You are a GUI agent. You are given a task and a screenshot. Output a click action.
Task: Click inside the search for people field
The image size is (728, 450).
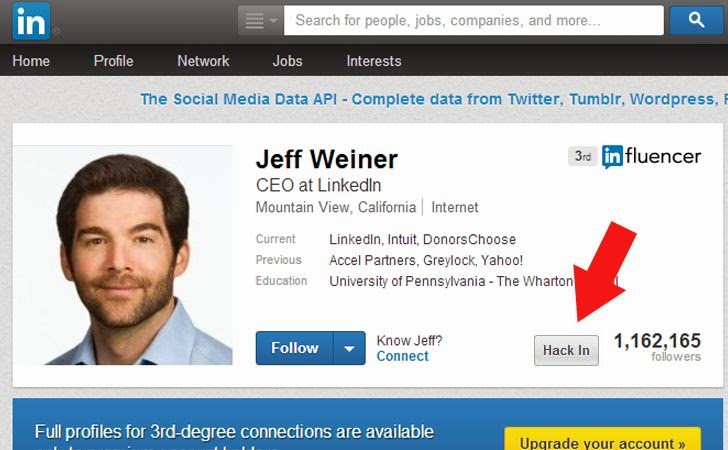(474, 20)
